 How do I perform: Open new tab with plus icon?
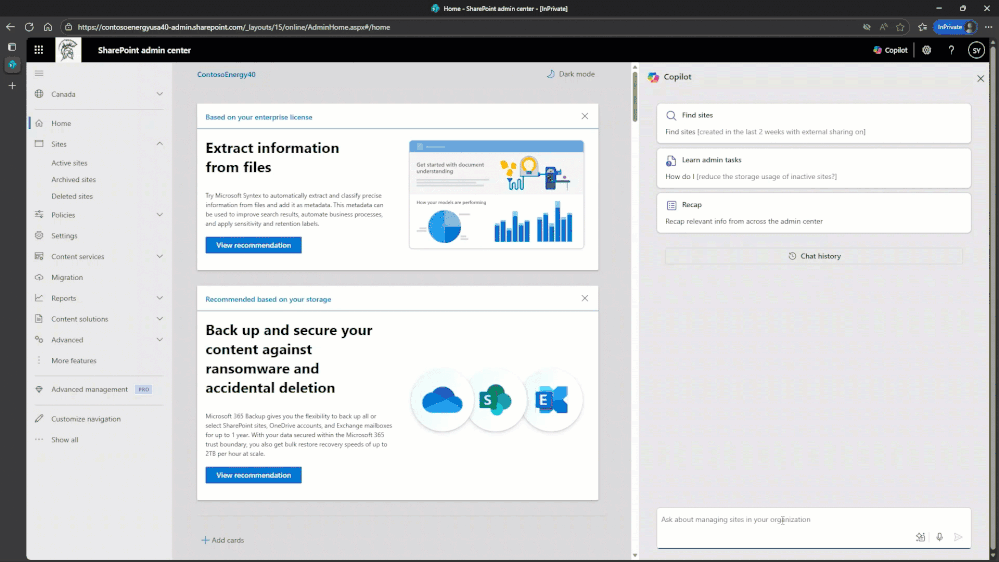coord(12,85)
